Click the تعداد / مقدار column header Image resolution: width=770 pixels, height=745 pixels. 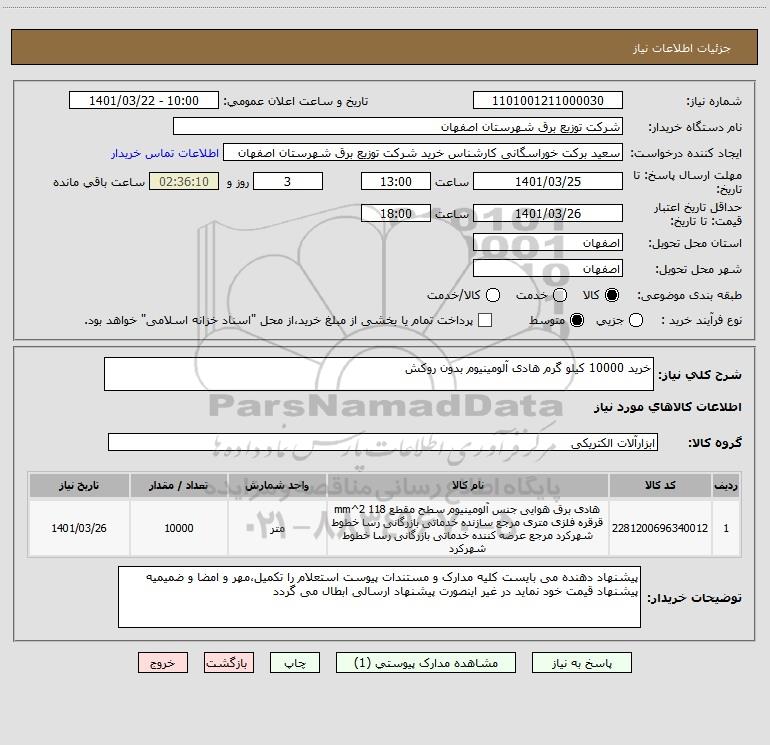pyautogui.click(x=179, y=485)
